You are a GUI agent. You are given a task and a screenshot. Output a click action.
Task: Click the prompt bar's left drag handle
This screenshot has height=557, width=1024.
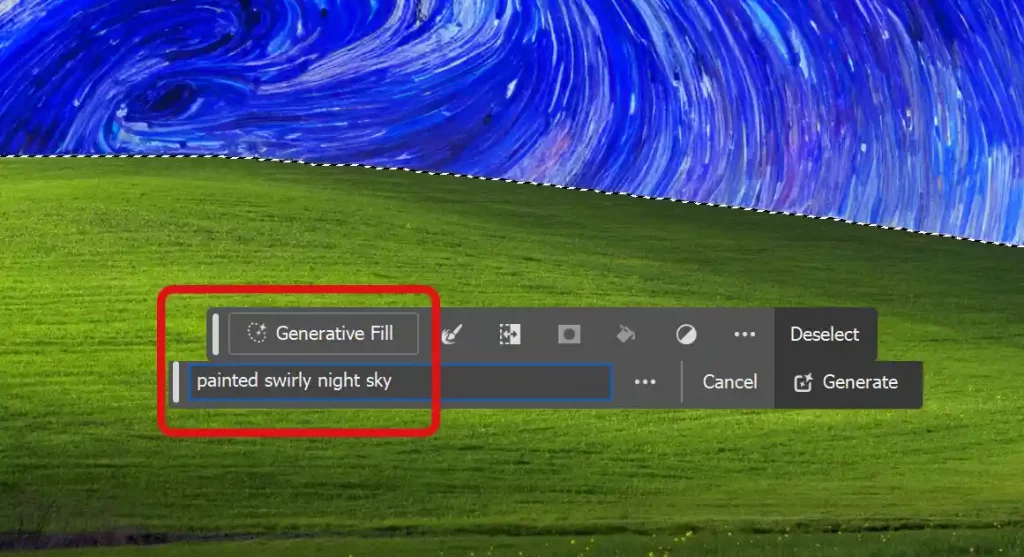pyautogui.click(x=177, y=382)
